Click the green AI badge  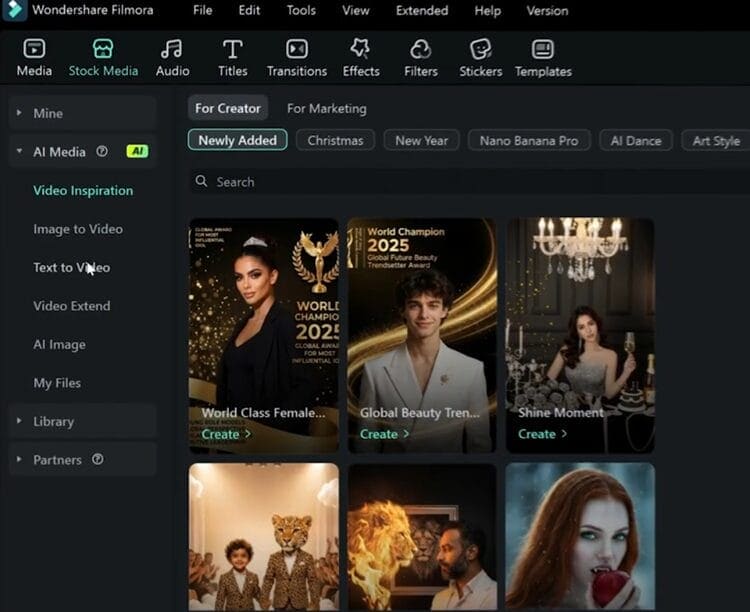[137, 151]
